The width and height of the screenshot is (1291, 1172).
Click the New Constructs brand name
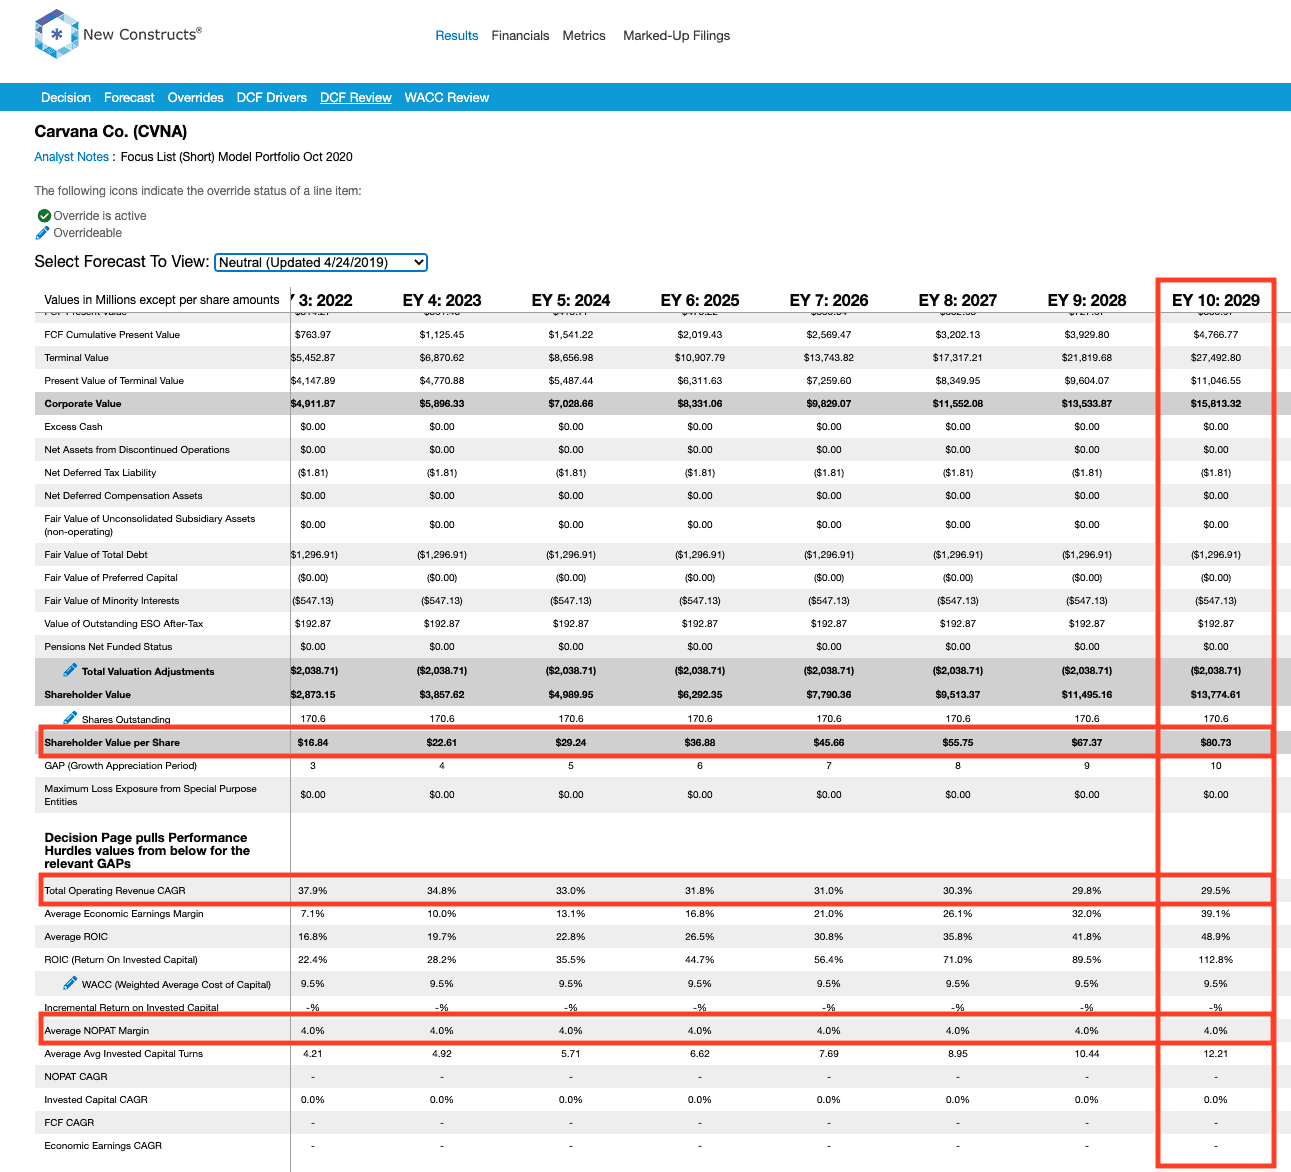[142, 34]
